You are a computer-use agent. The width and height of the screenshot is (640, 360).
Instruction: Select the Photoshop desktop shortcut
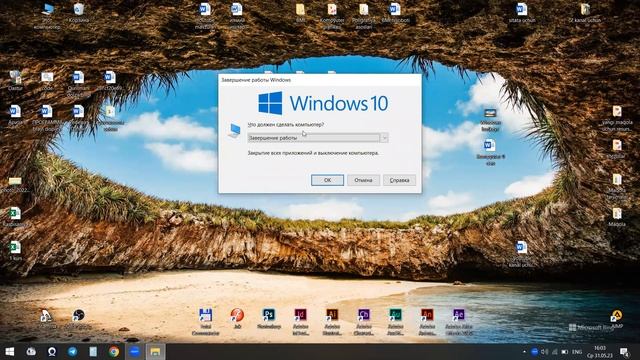(269, 319)
